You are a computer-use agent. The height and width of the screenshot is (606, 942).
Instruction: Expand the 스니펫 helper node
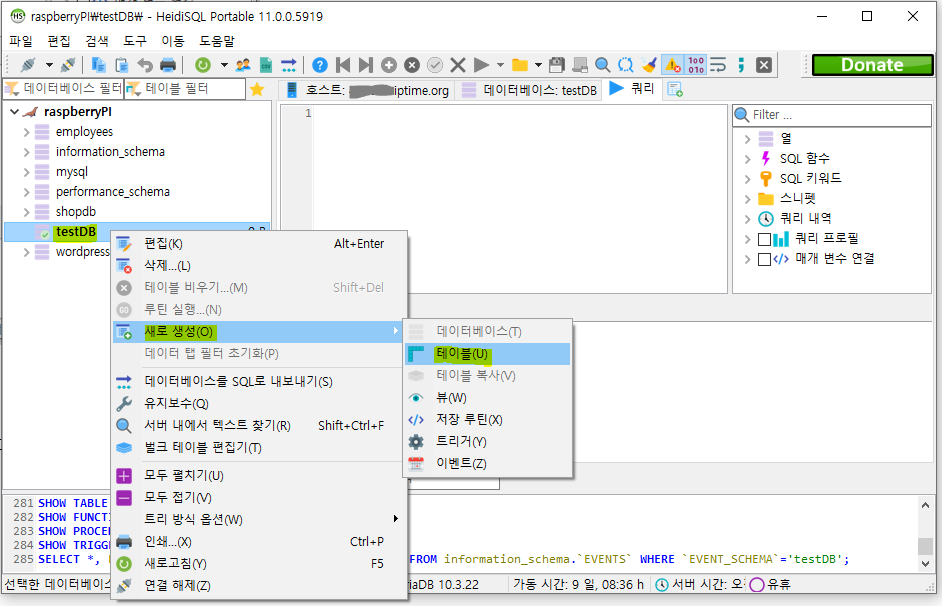pos(747,199)
